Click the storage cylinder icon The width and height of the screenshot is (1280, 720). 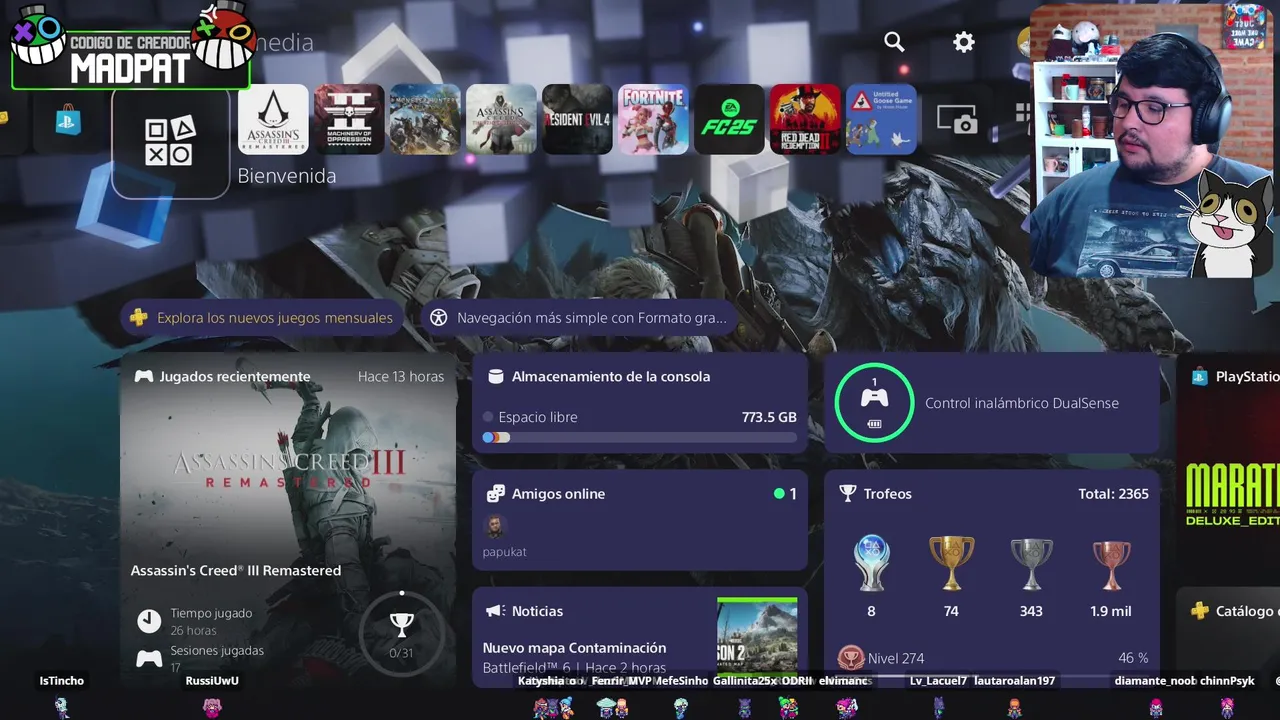[x=495, y=376]
